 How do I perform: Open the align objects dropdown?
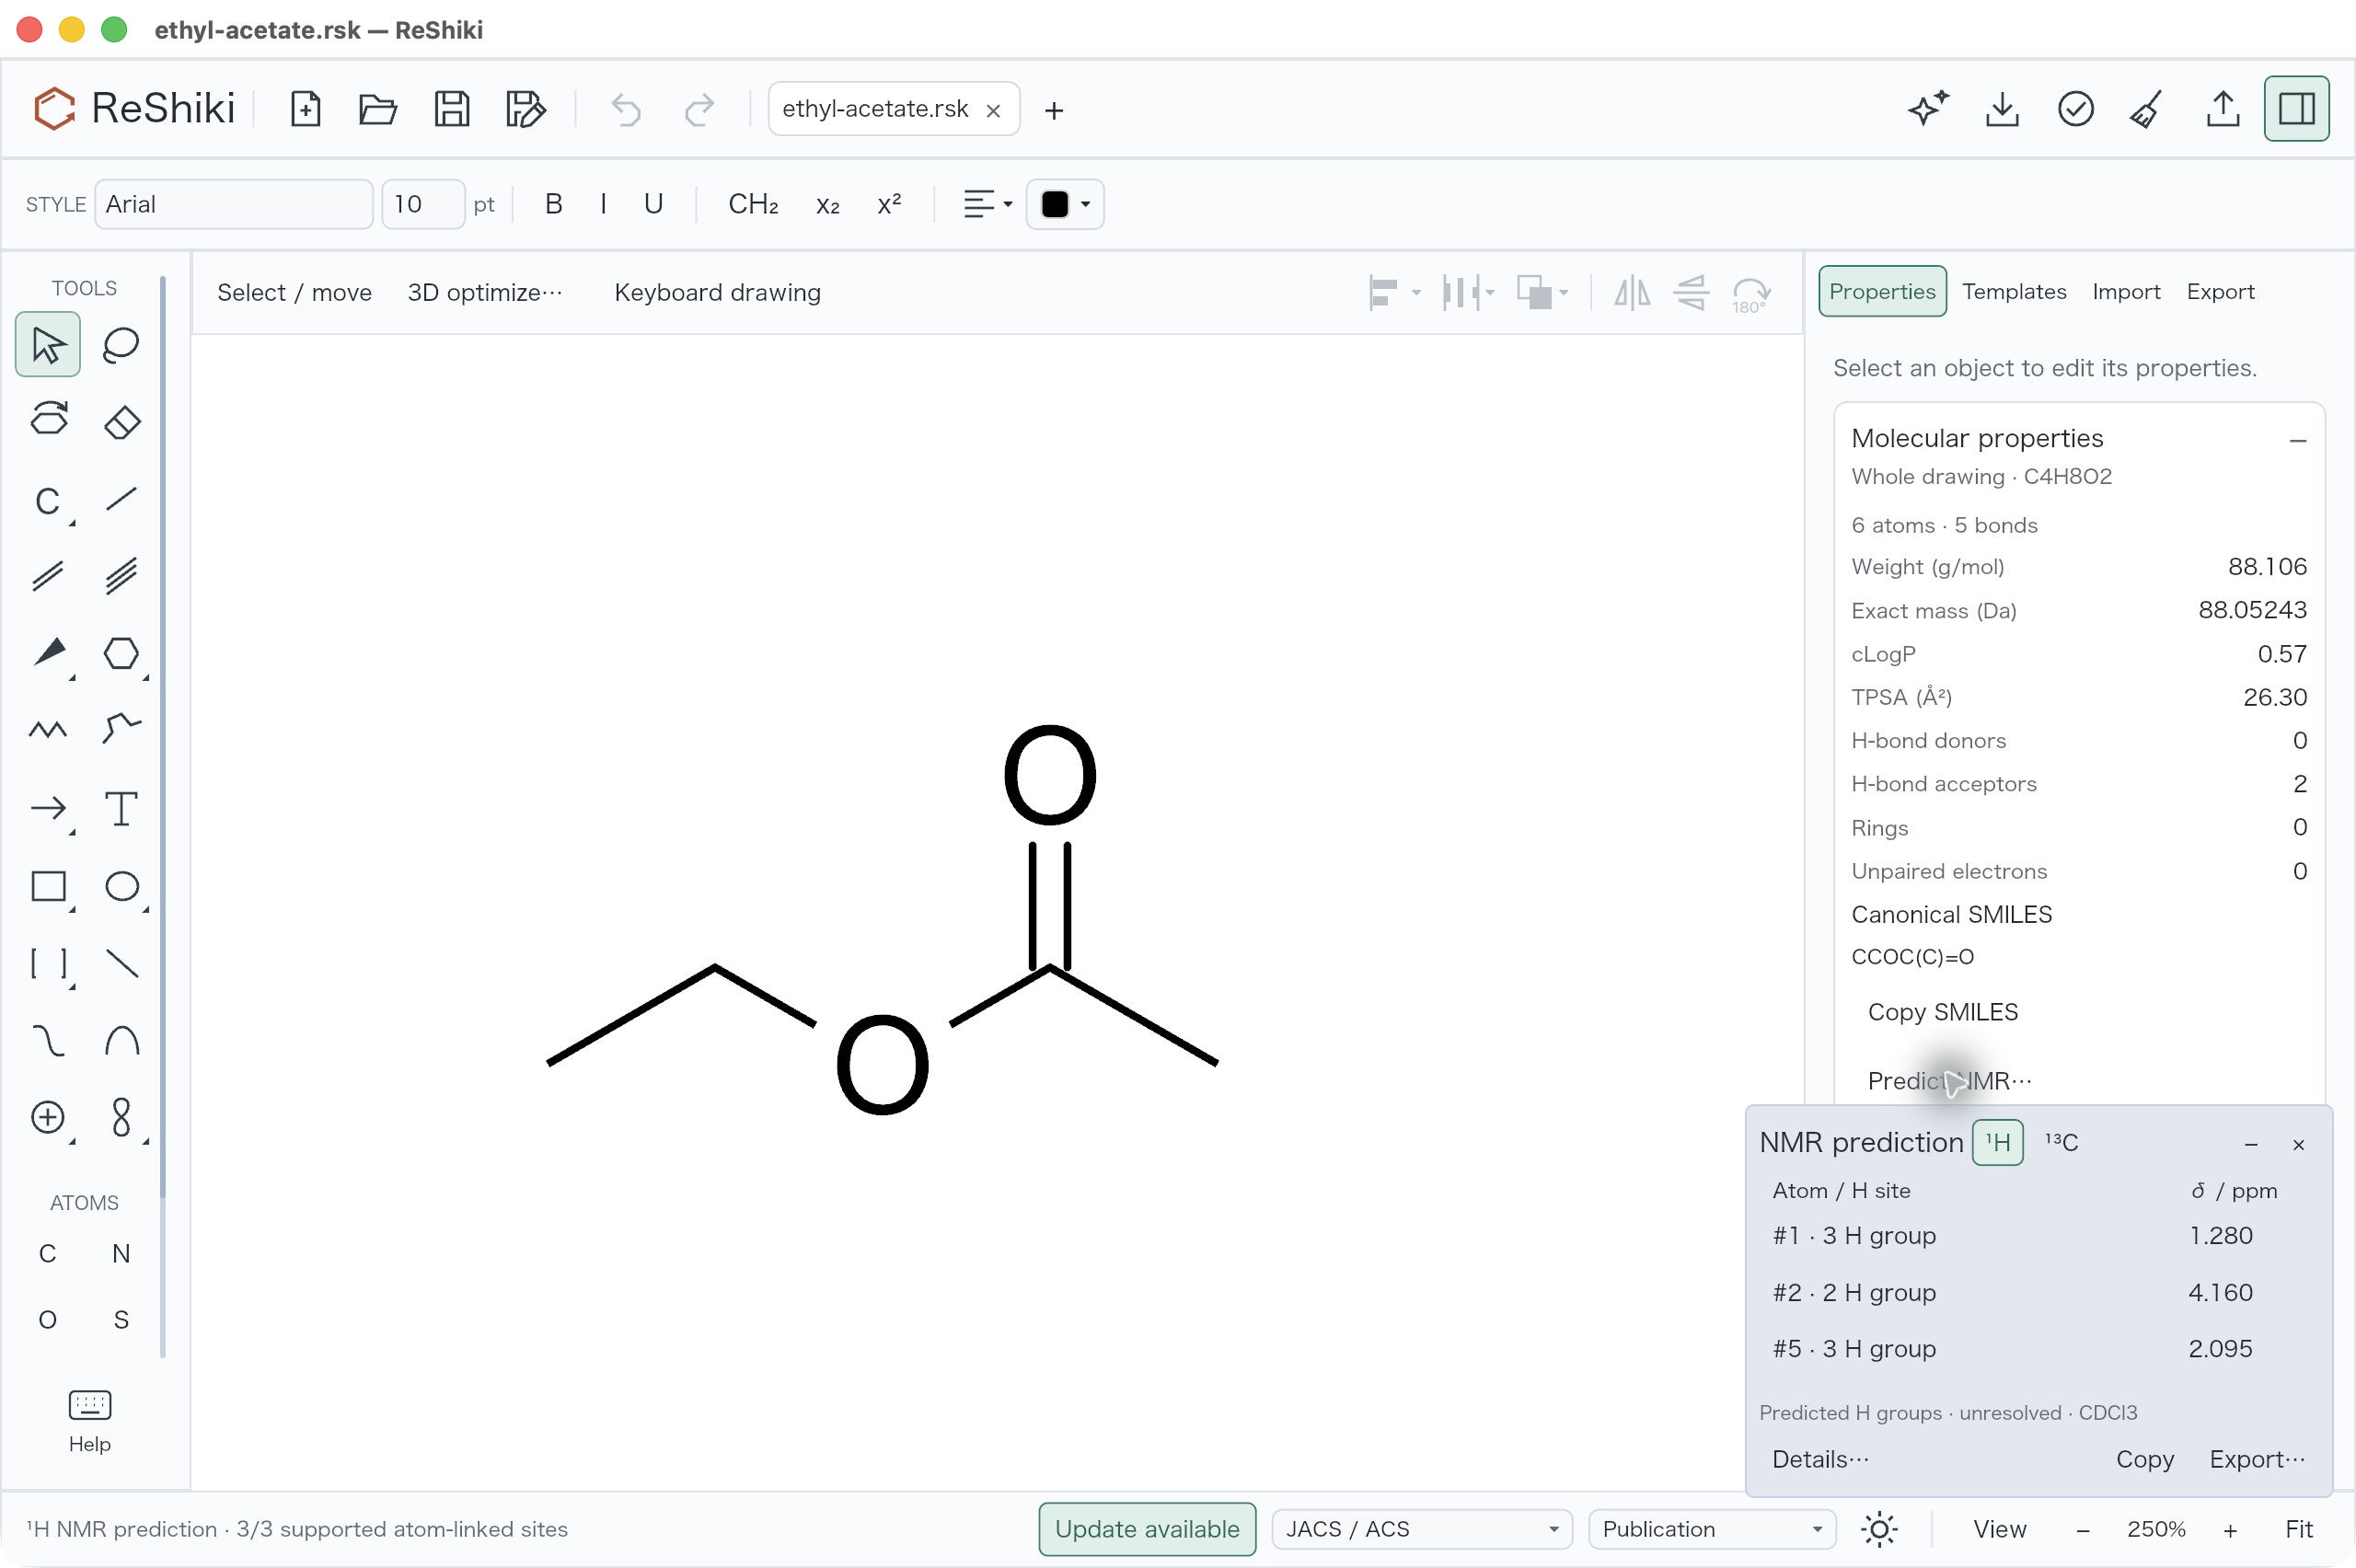coord(1393,293)
